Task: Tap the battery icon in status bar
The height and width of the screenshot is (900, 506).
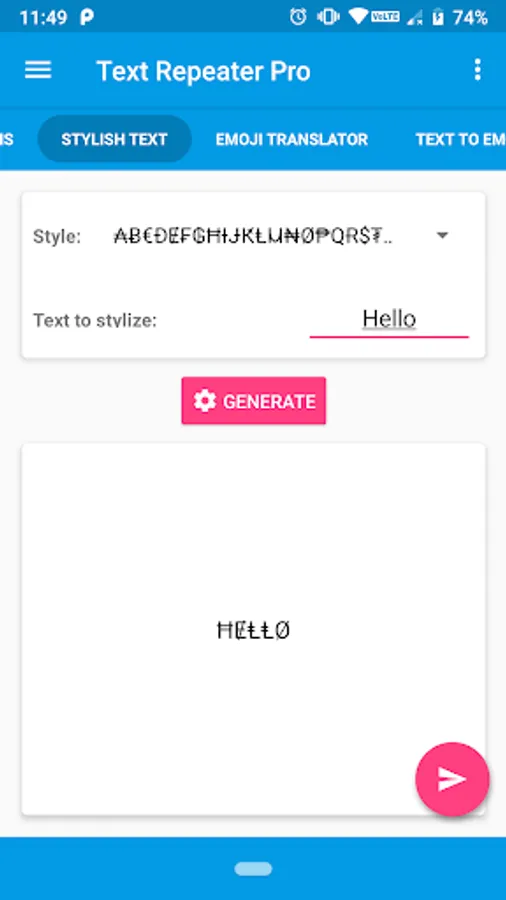Action: click(438, 17)
